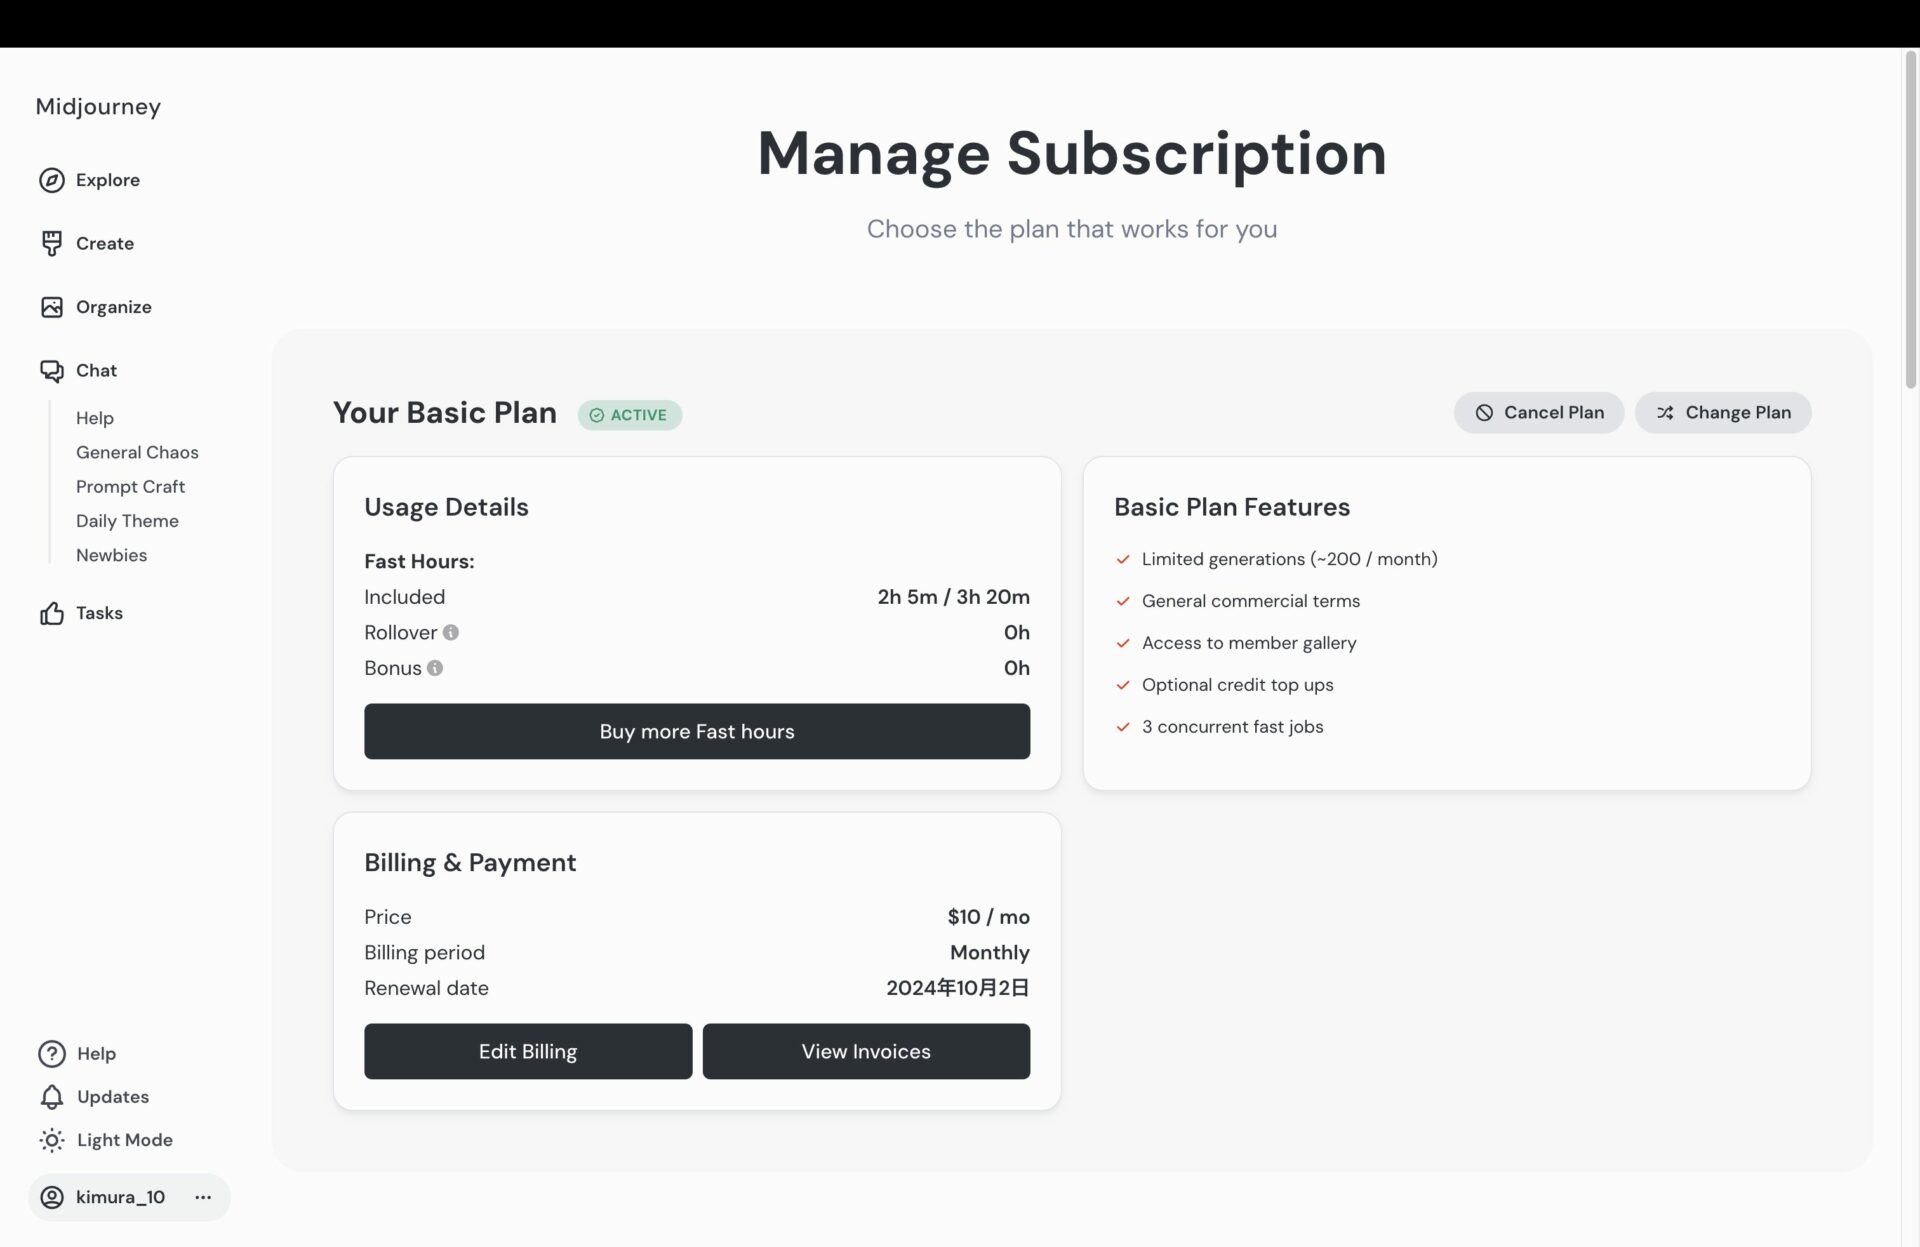Select the Explore compass icon
The image size is (1920, 1247).
pos(52,180)
